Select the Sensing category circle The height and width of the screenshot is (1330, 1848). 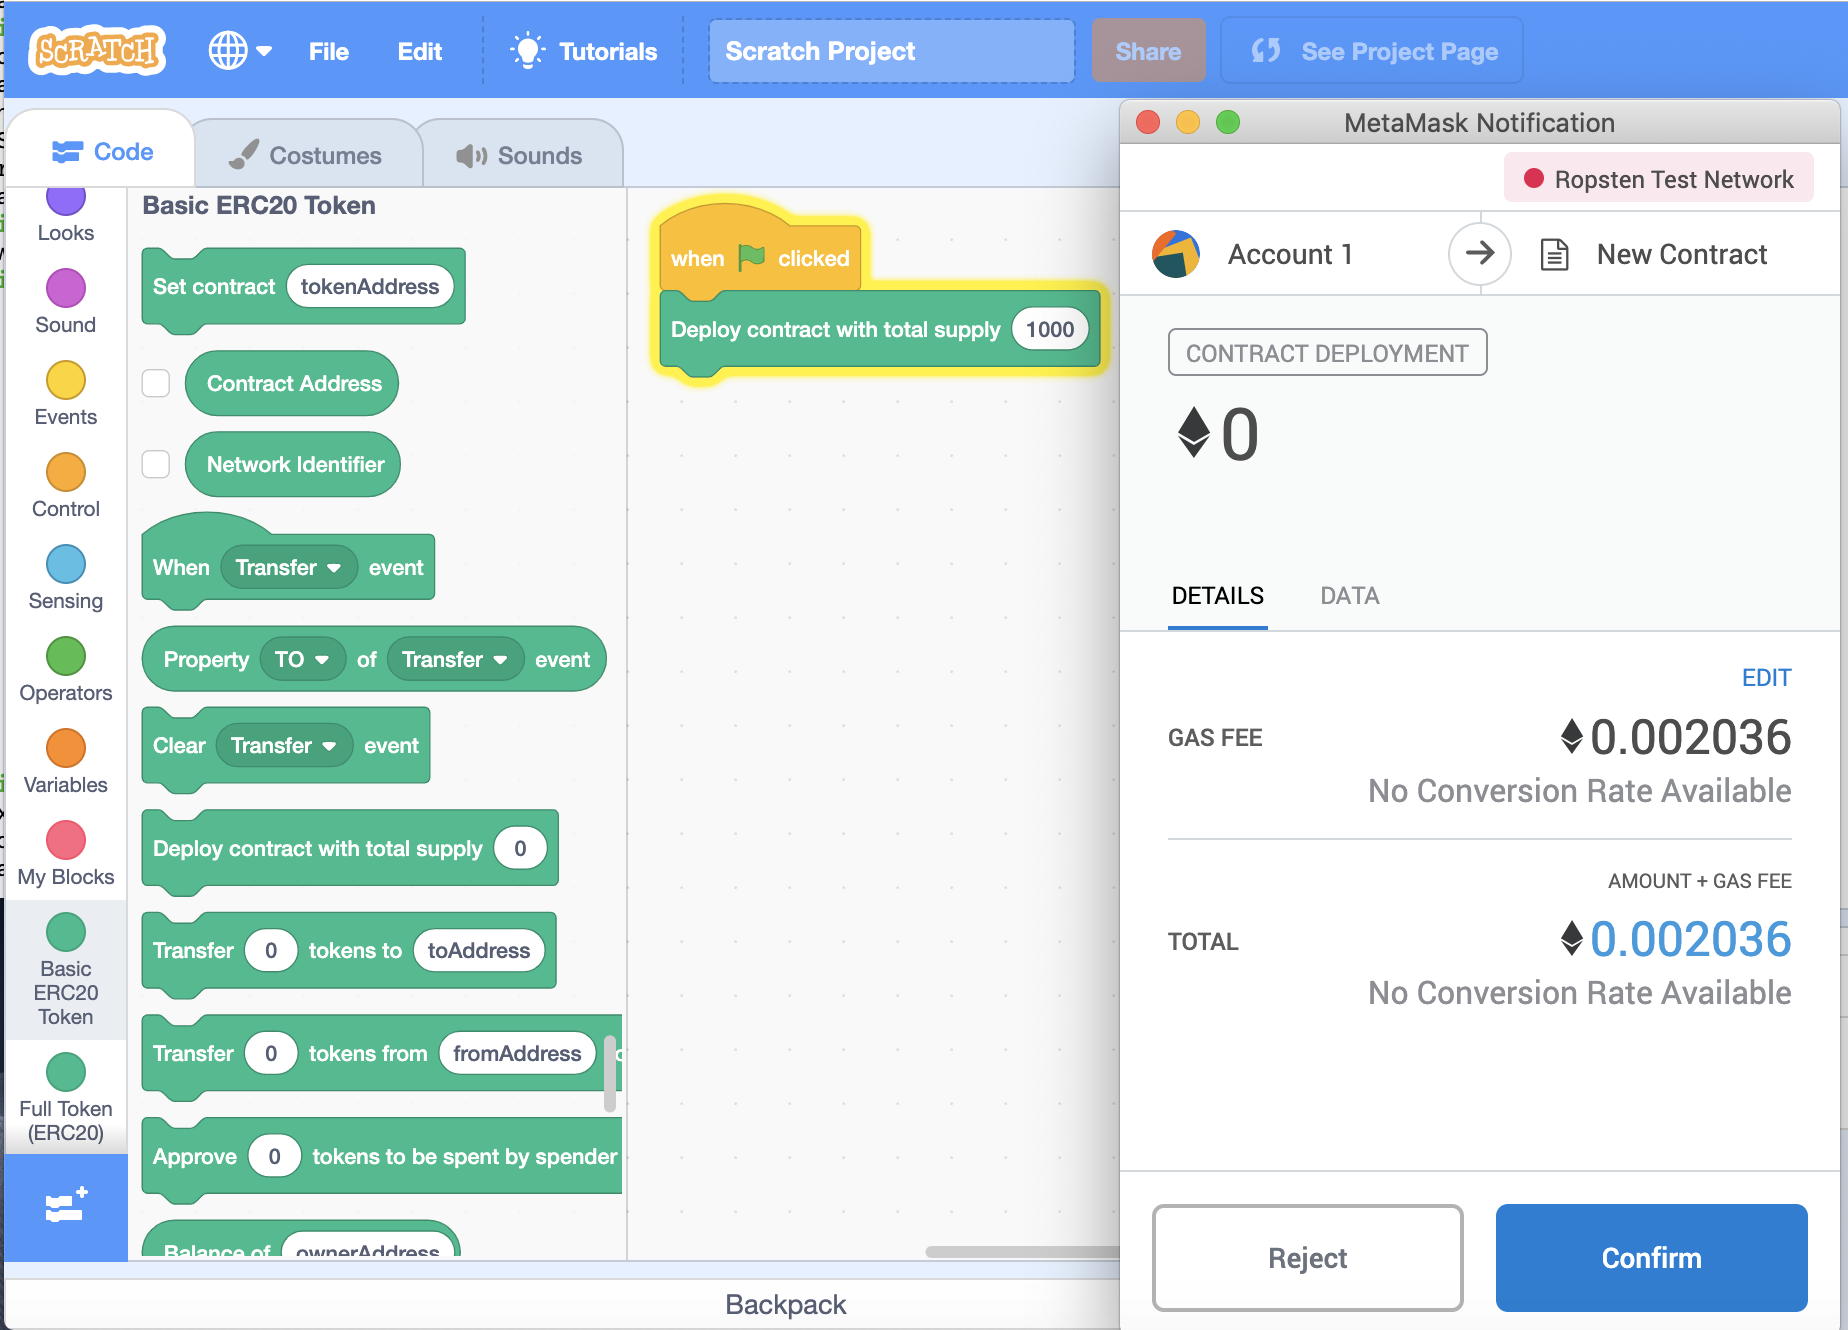click(66, 564)
